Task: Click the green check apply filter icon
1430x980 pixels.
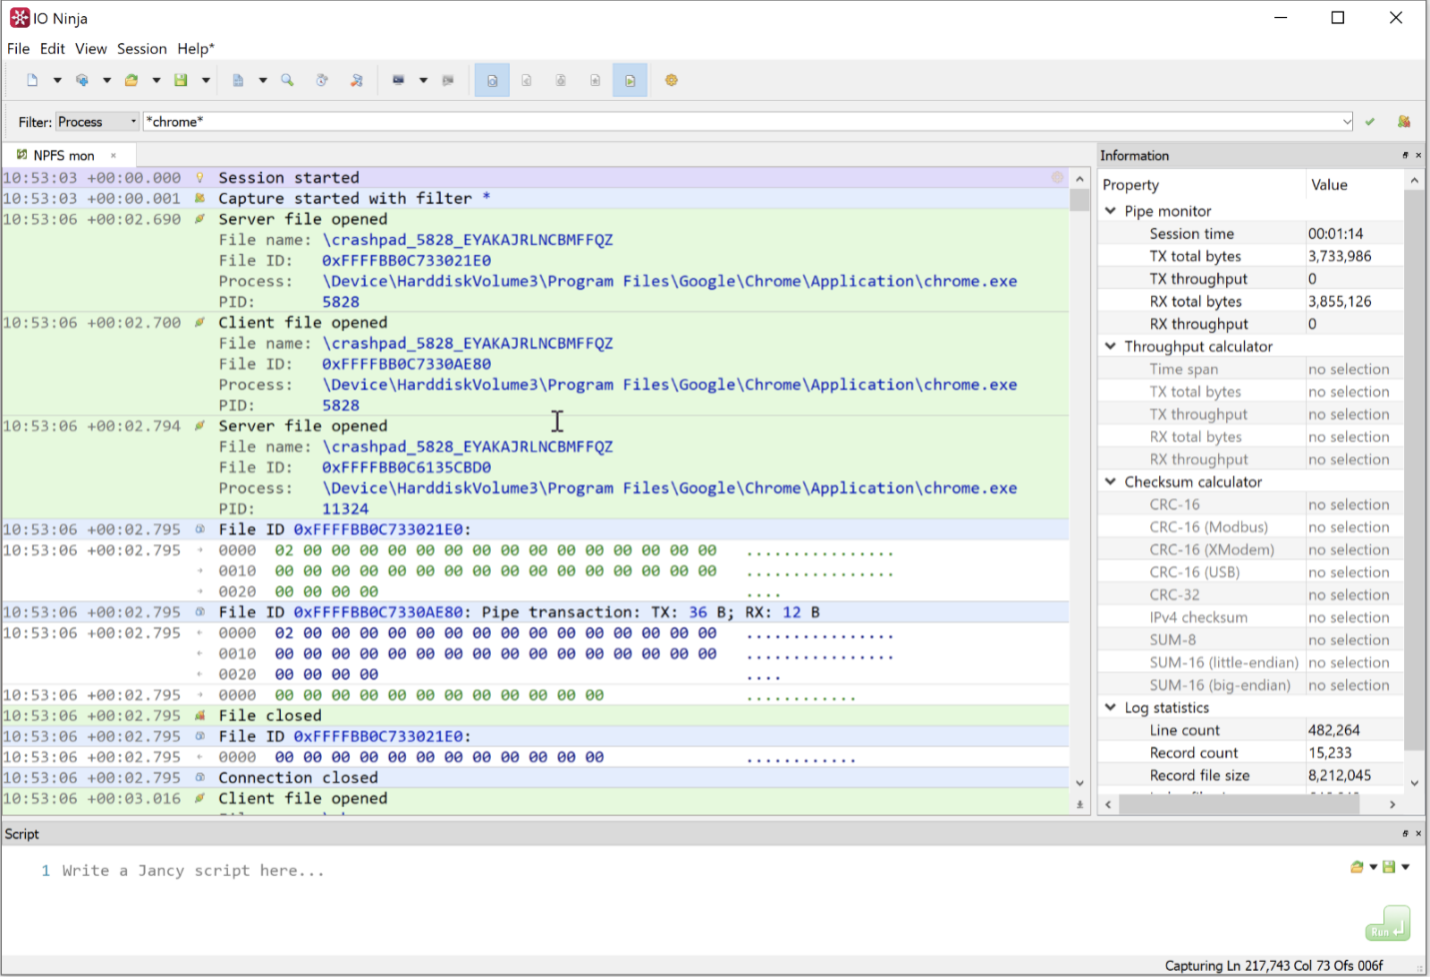Action: (x=1370, y=122)
